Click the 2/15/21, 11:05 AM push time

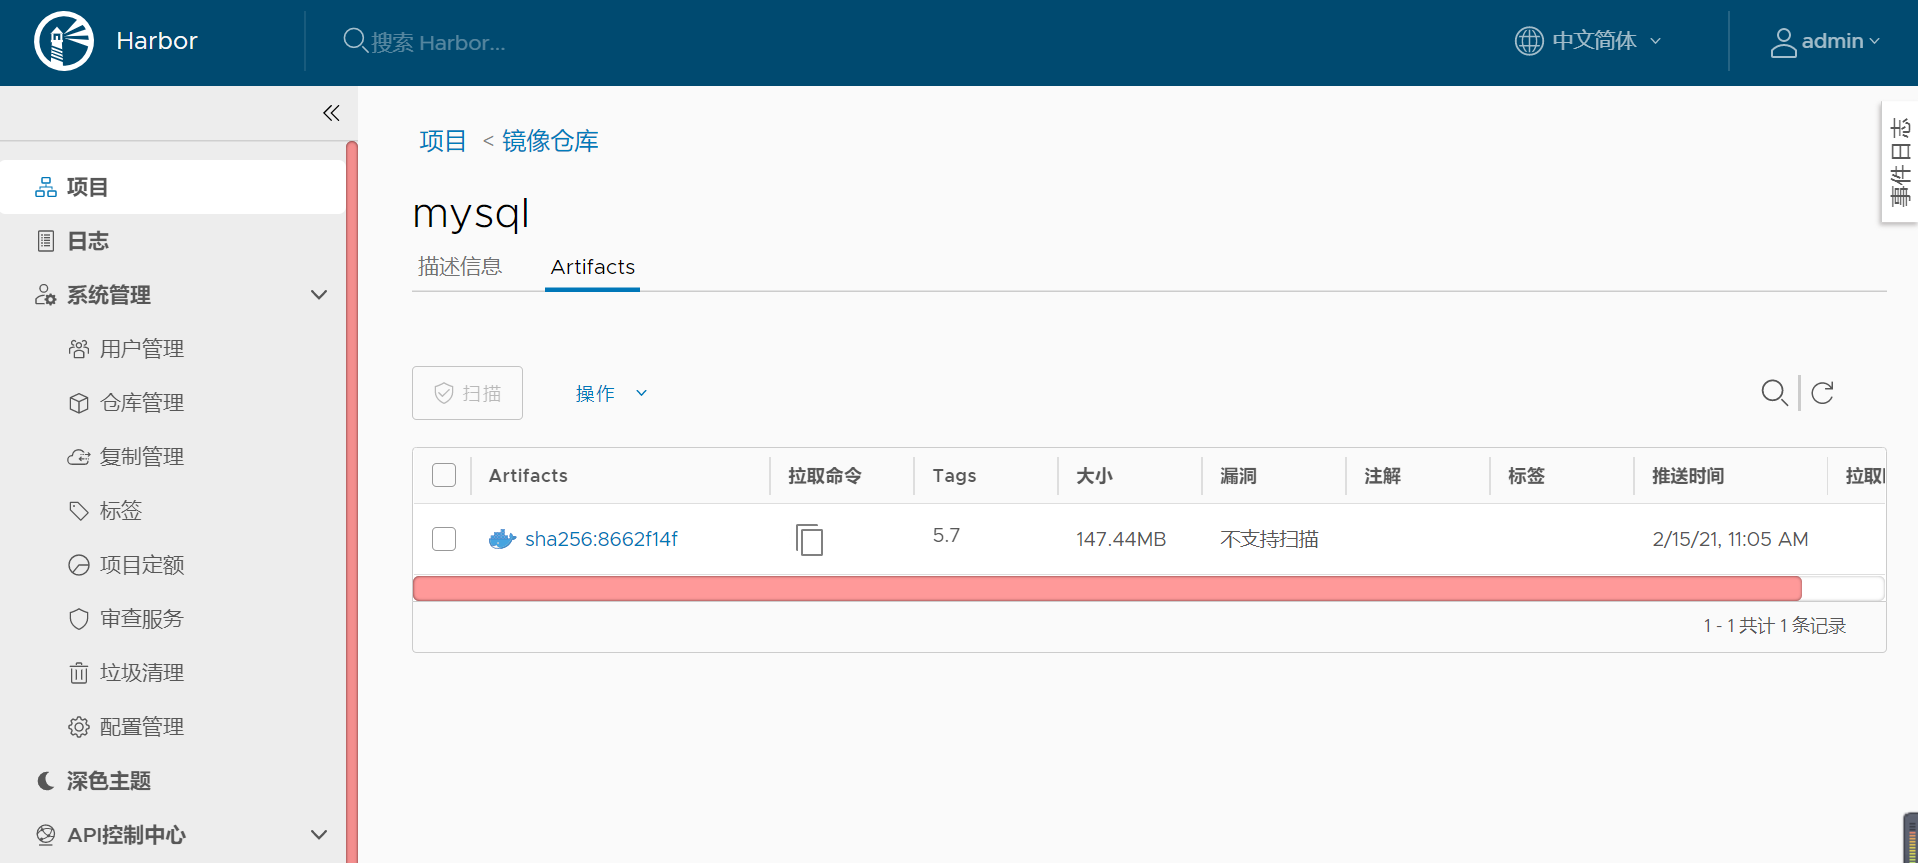(1730, 539)
